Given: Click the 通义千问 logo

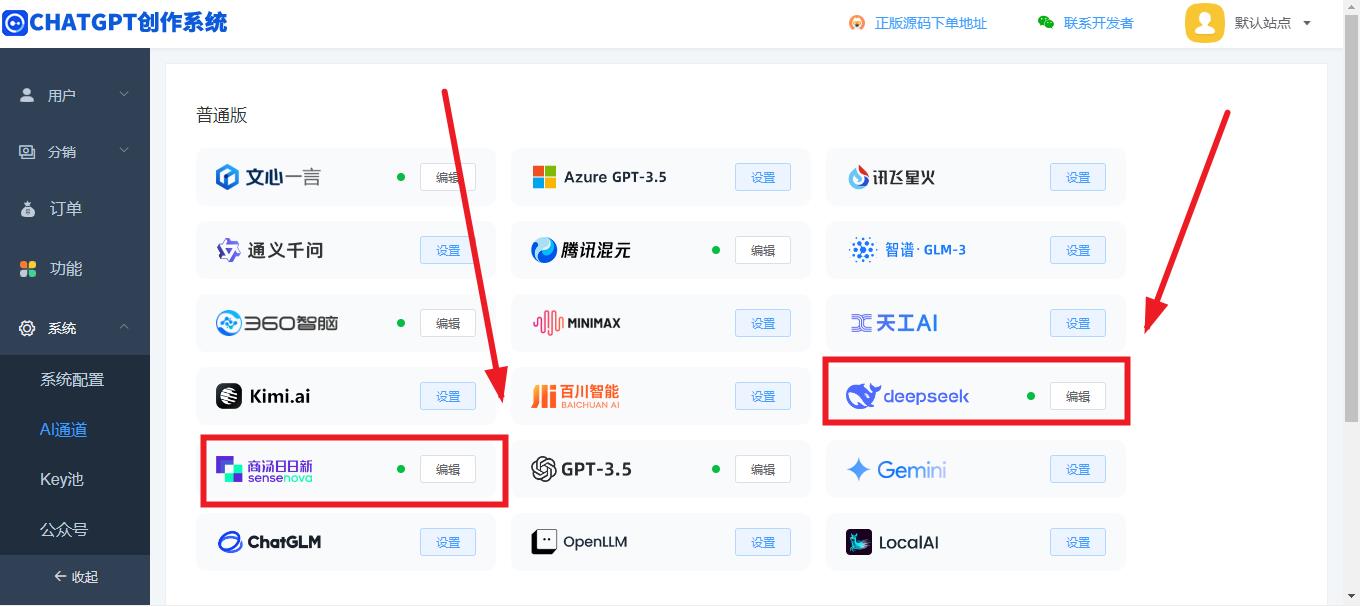Looking at the screenshot, I should (270, 250).
